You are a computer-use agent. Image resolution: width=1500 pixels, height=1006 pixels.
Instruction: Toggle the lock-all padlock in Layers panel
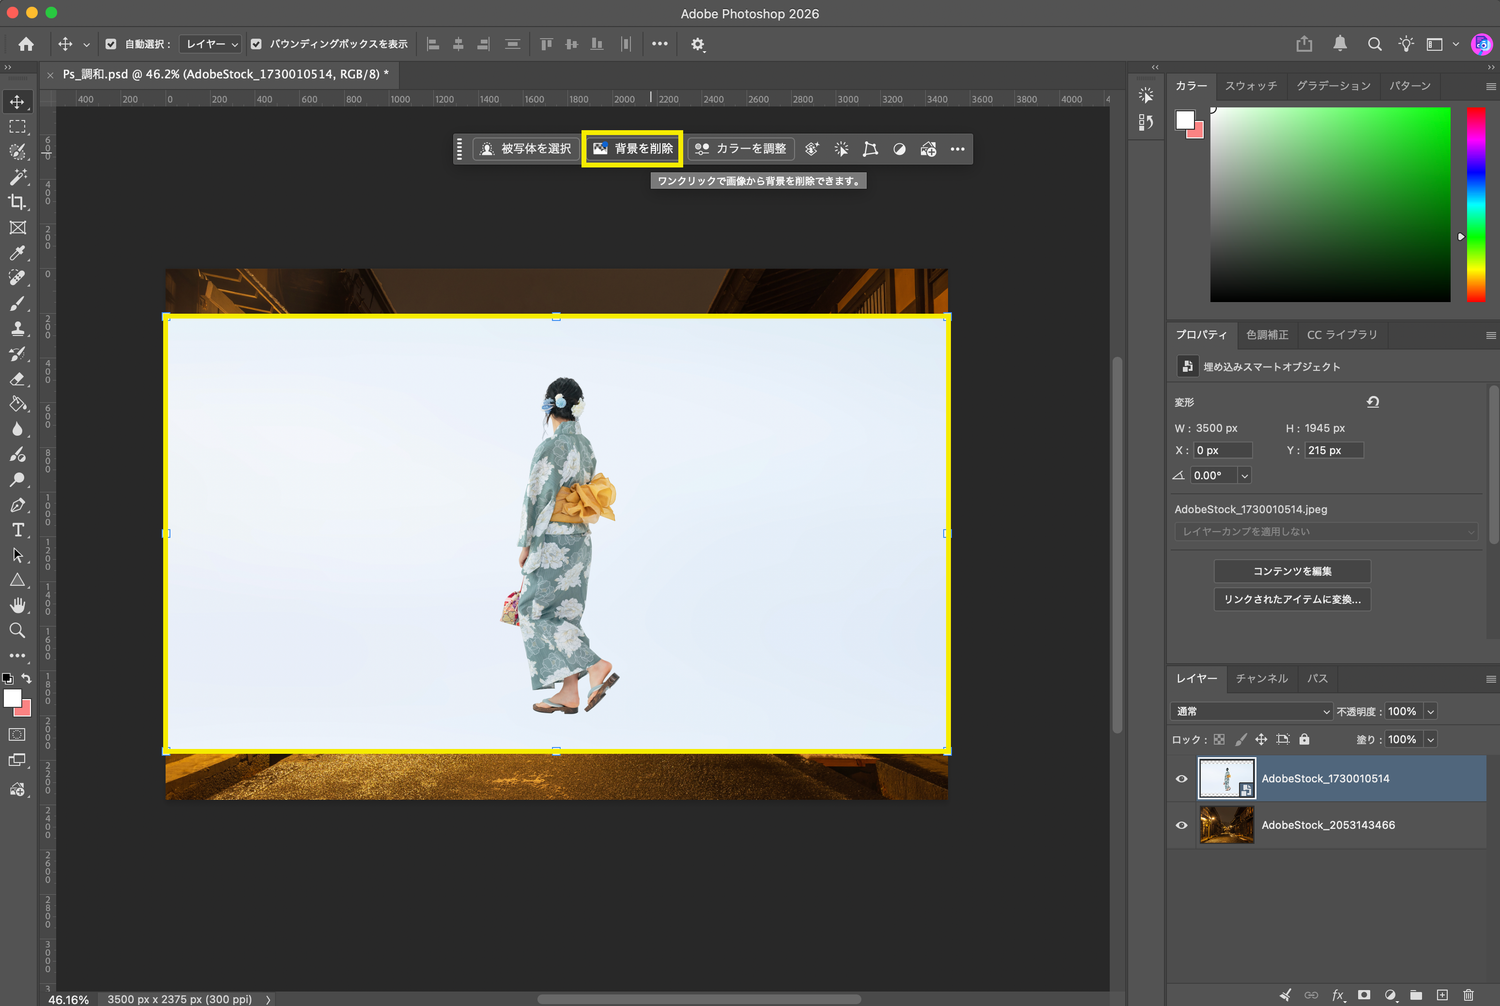(x=1304, y=740)
